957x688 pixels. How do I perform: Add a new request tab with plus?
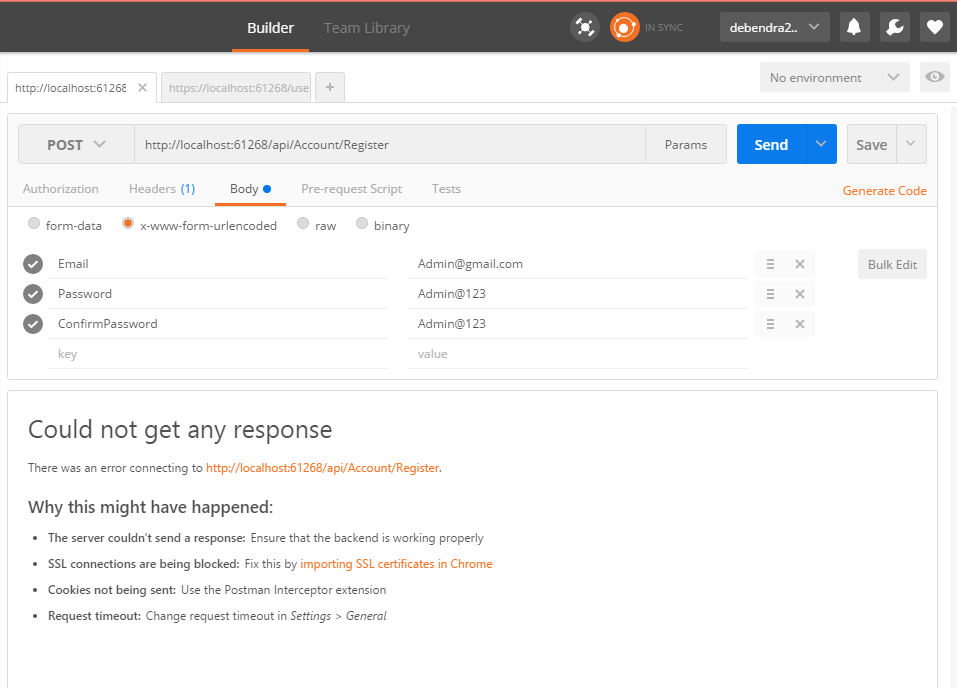point(330,87)
